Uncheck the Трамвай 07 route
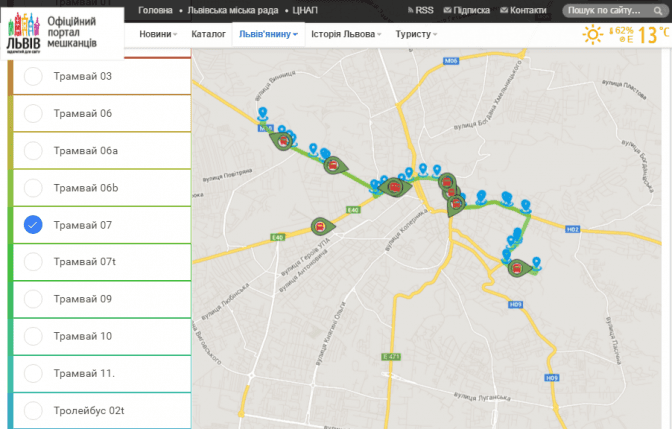Screen dimensions: 672x429 coord(33,225)
